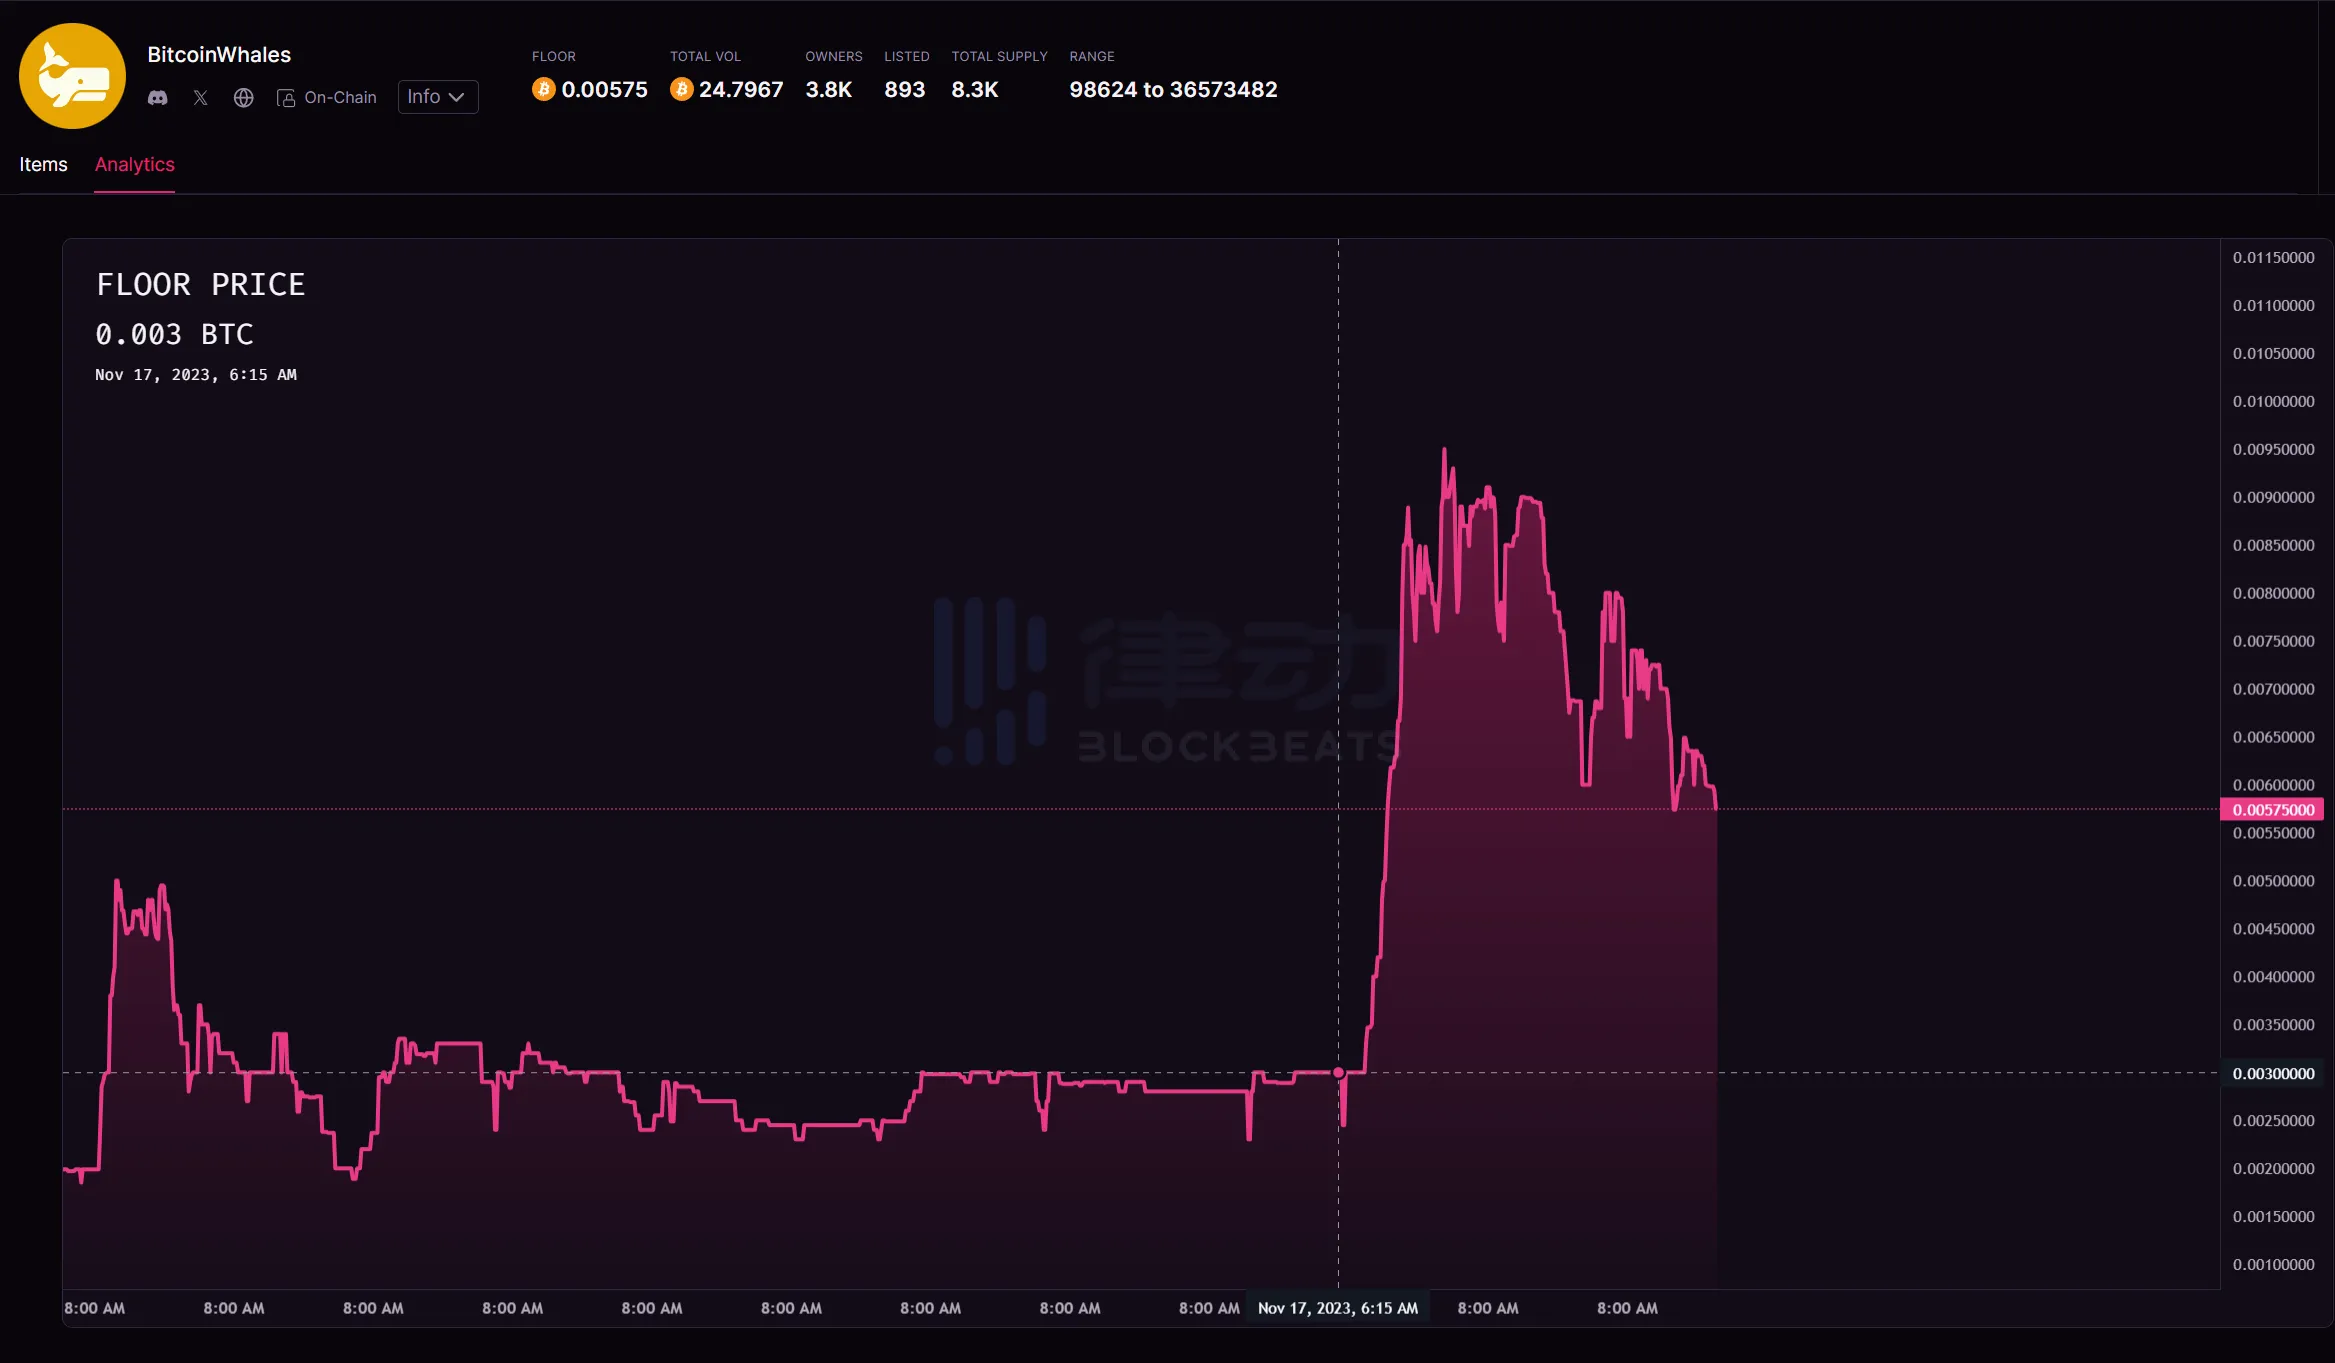
Task: Open the X (Twitter) profile icon
Action: click(x=201, y=98)
